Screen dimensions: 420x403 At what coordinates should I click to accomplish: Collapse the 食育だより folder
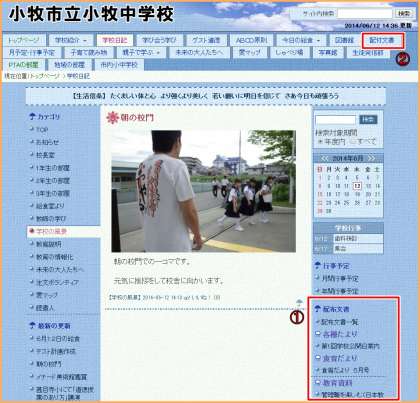(318, 358)
